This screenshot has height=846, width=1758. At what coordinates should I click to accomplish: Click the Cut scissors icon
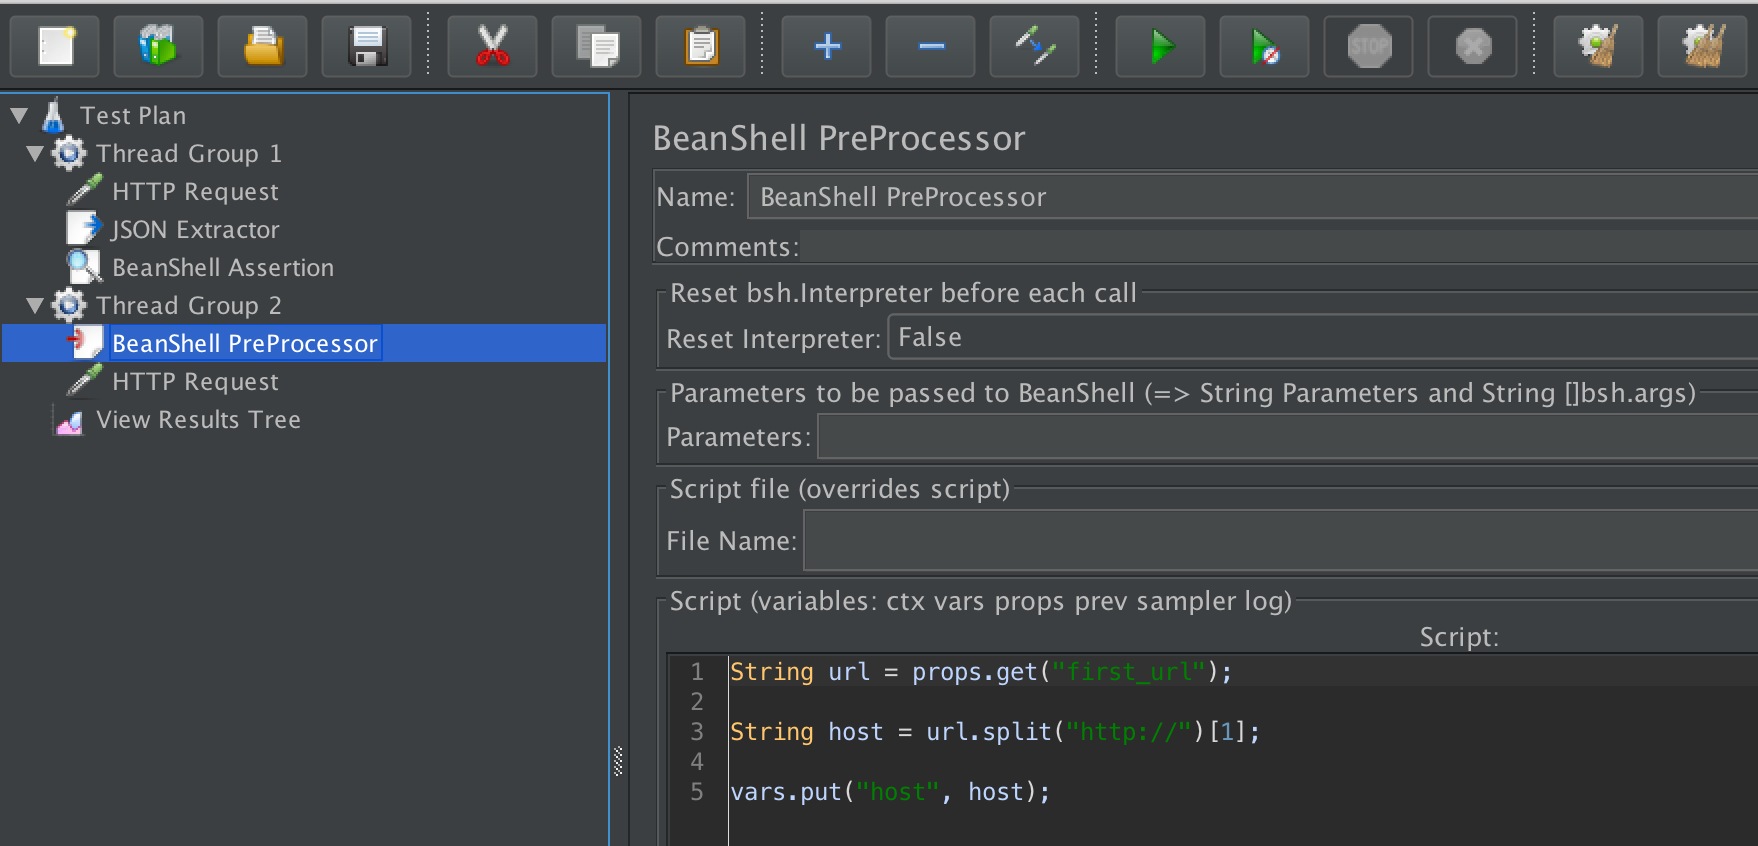click(492, 46)
